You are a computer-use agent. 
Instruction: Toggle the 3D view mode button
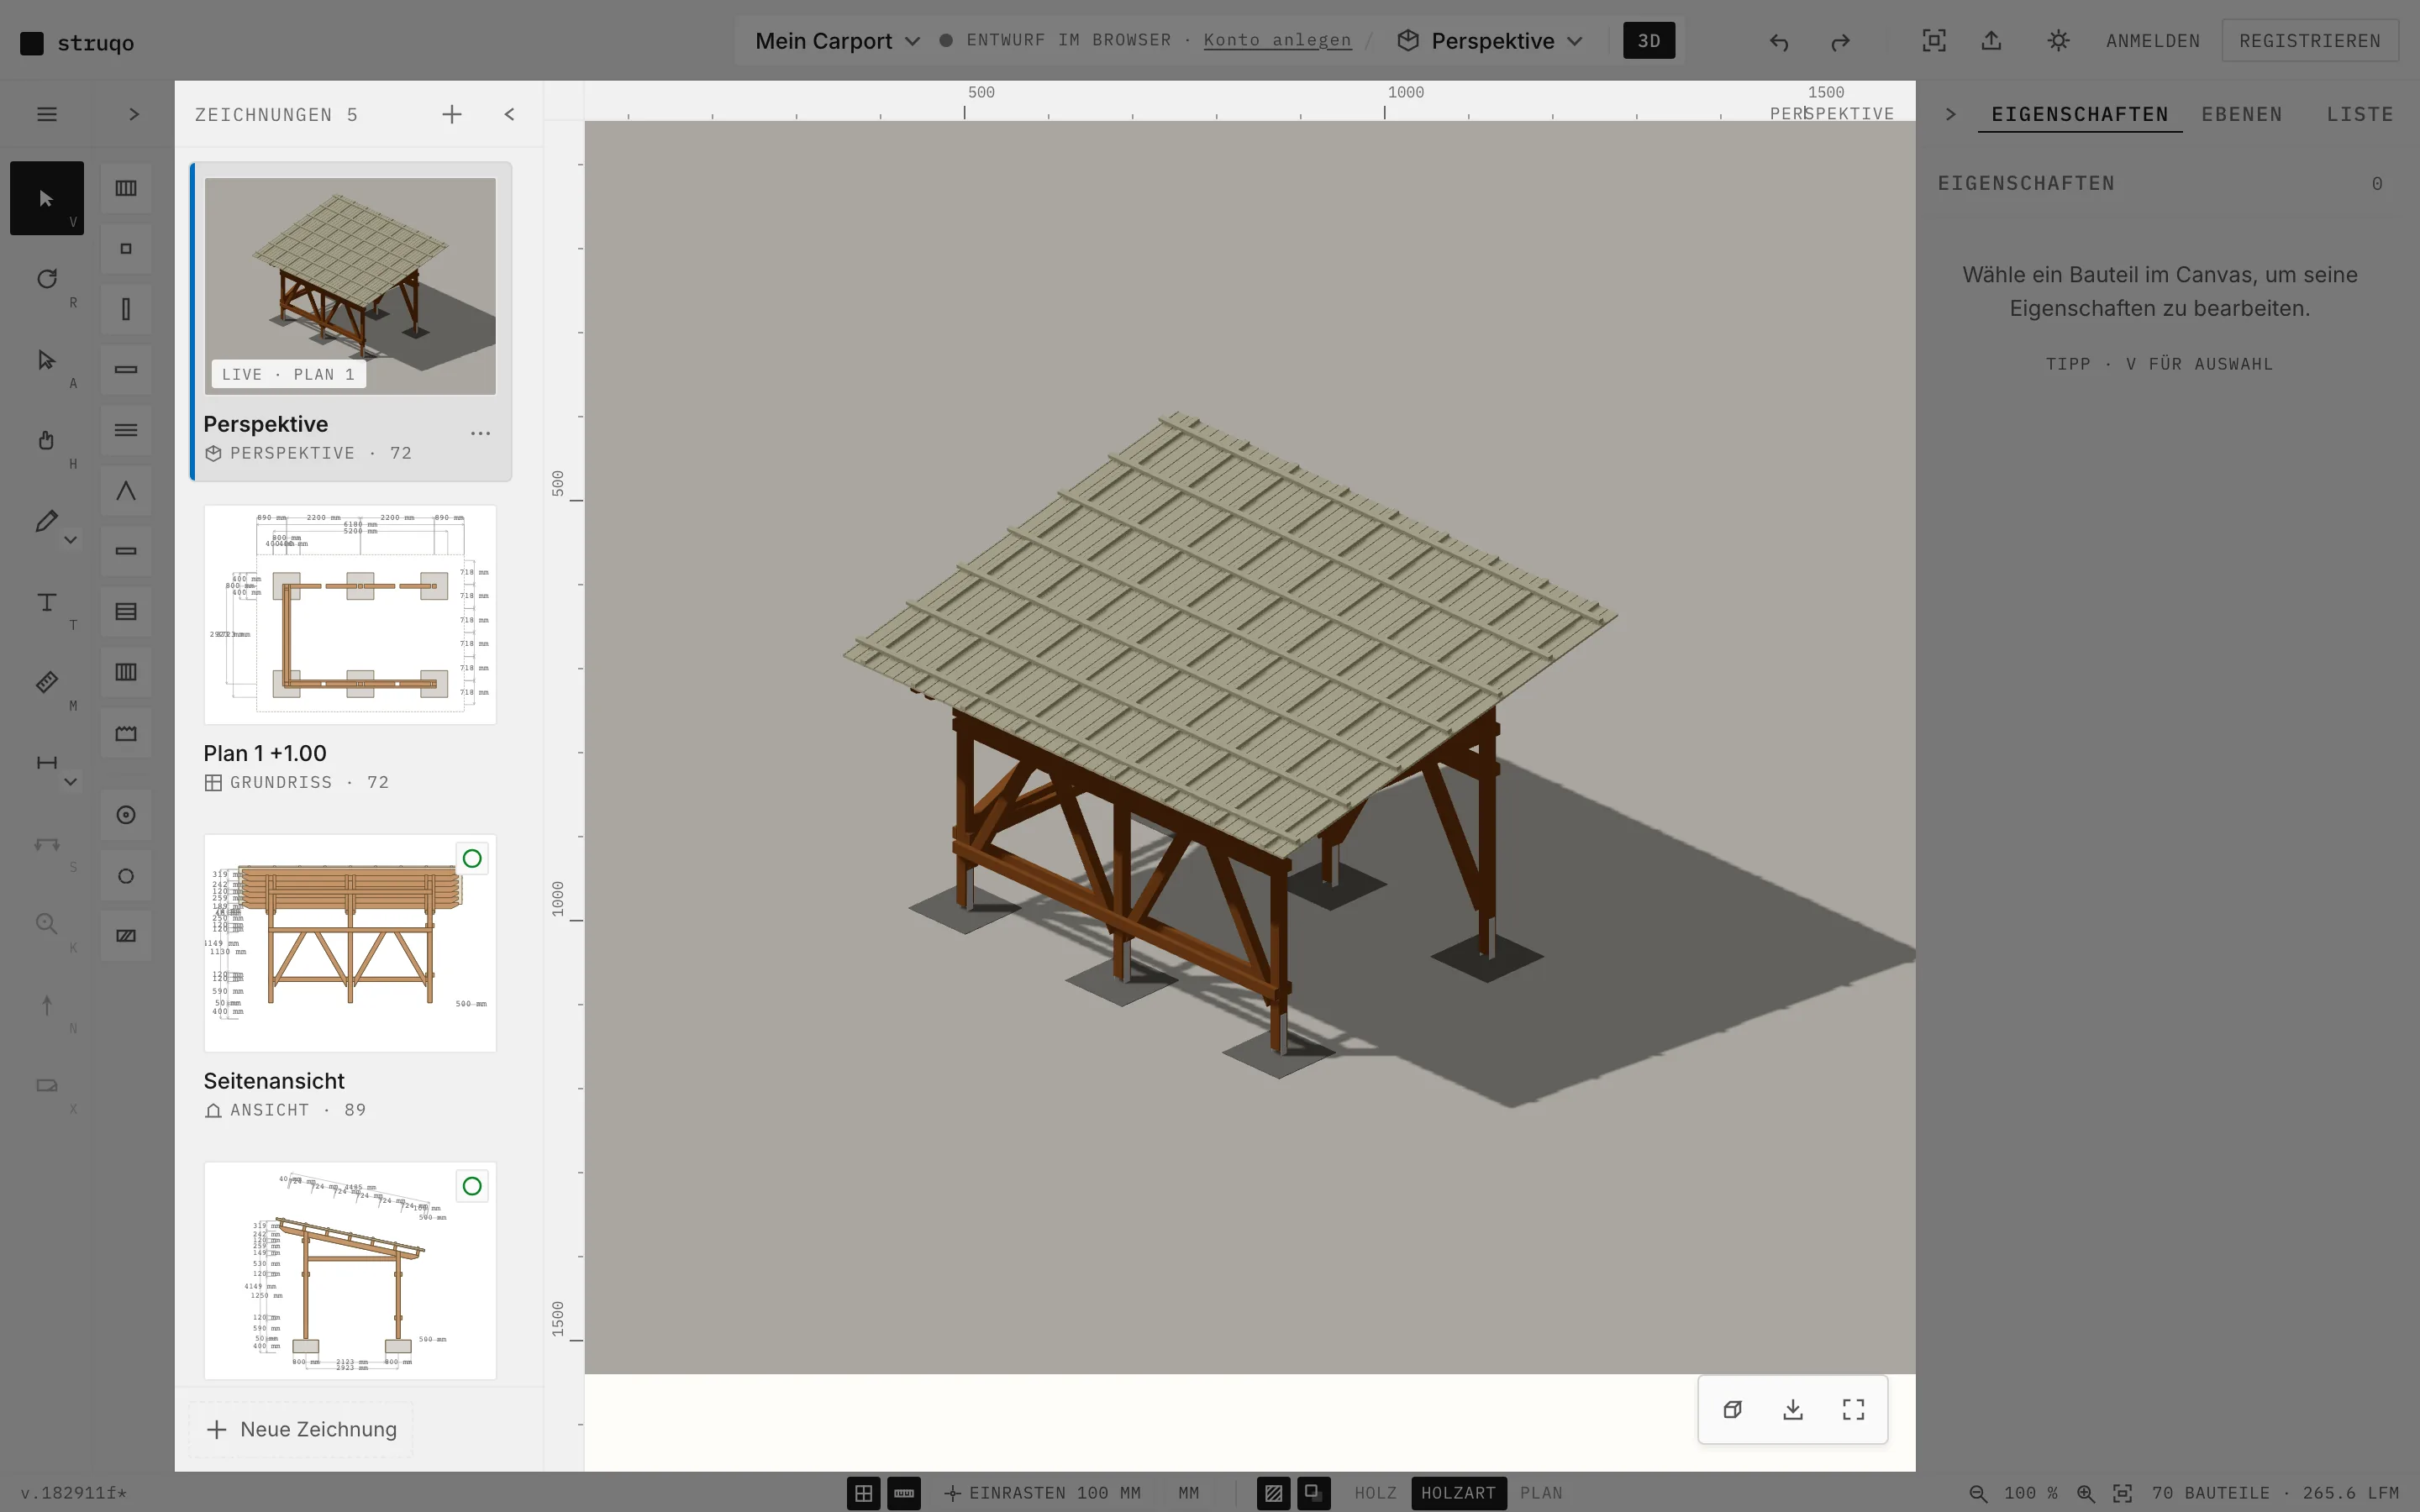click(1649, 41)
